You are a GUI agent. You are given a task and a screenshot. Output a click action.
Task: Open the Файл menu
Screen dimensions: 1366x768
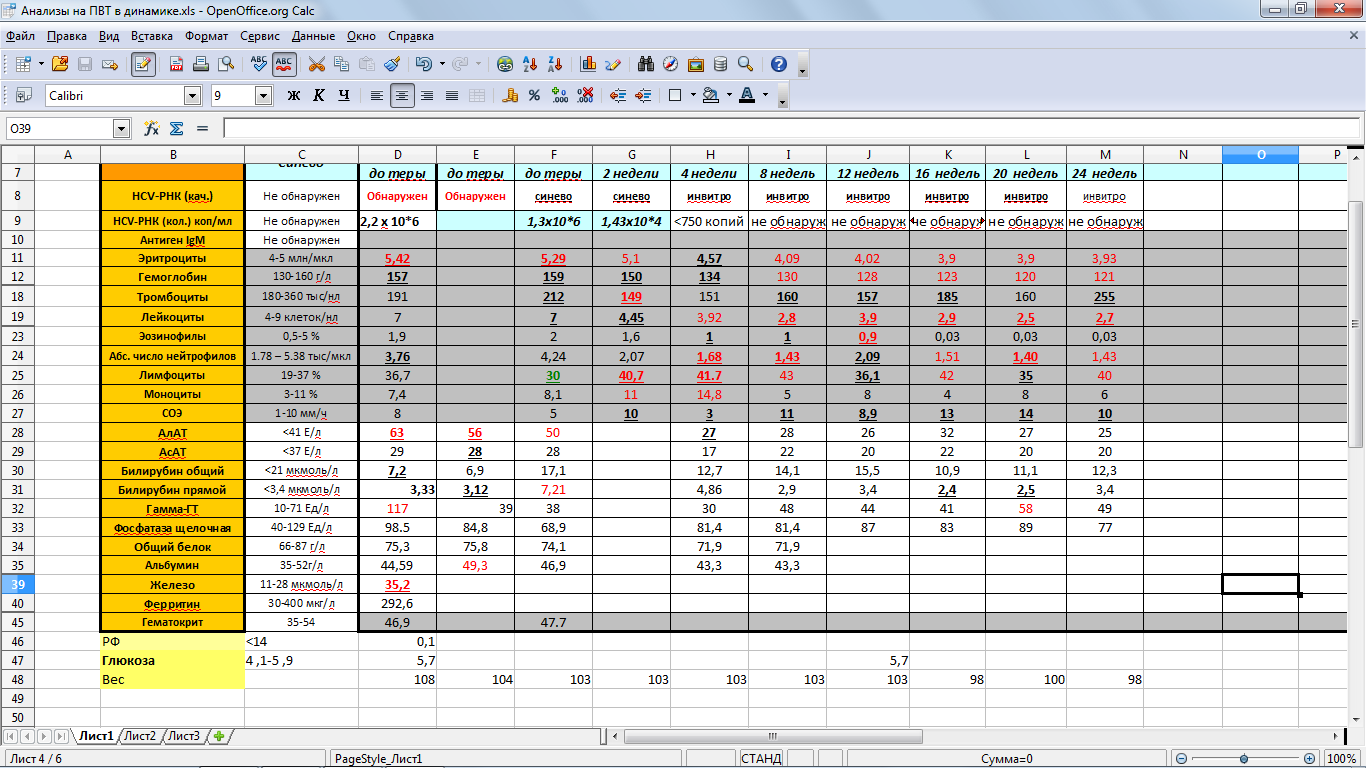20,35
